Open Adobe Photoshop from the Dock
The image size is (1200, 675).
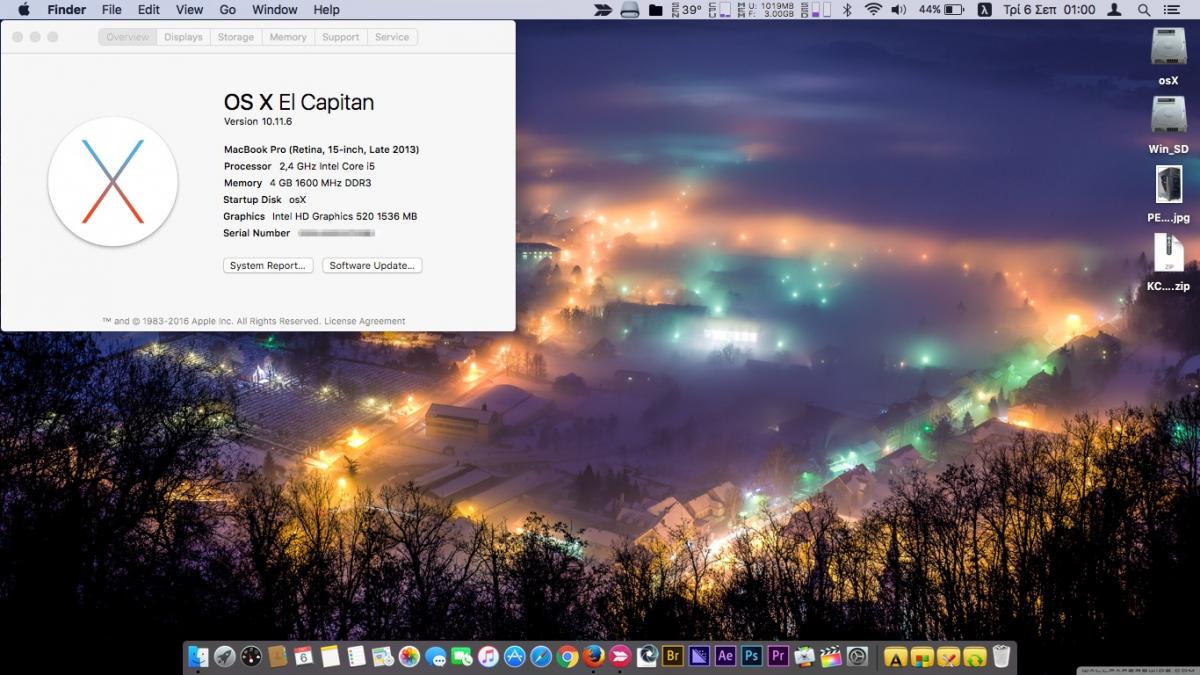(x=752, y=656)
